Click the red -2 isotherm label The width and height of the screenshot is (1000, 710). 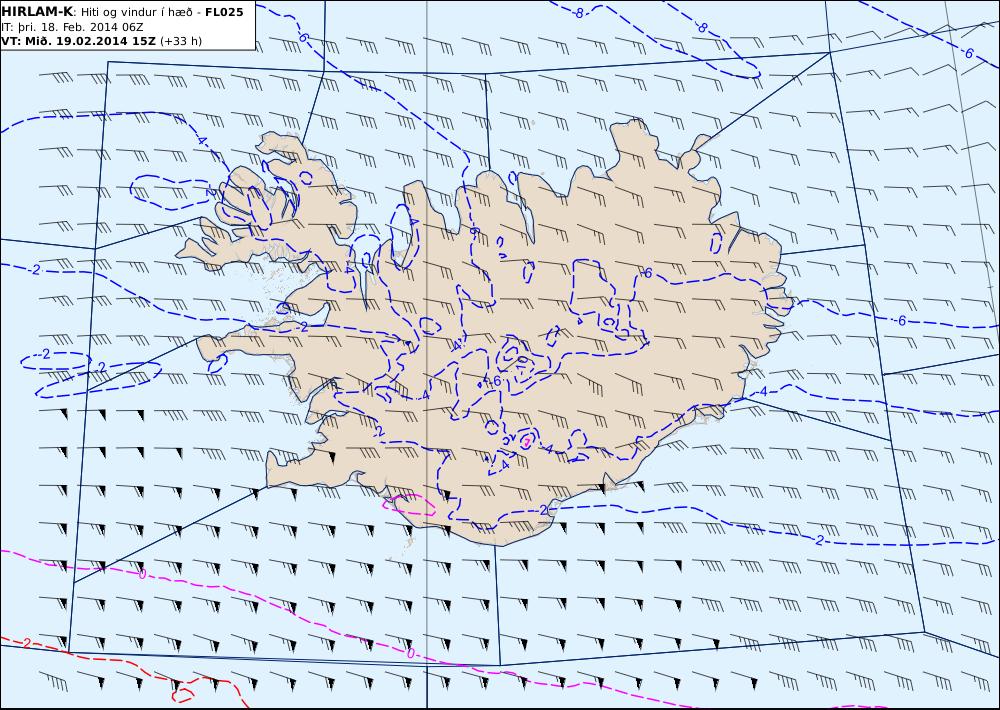[x=26, y=644]
